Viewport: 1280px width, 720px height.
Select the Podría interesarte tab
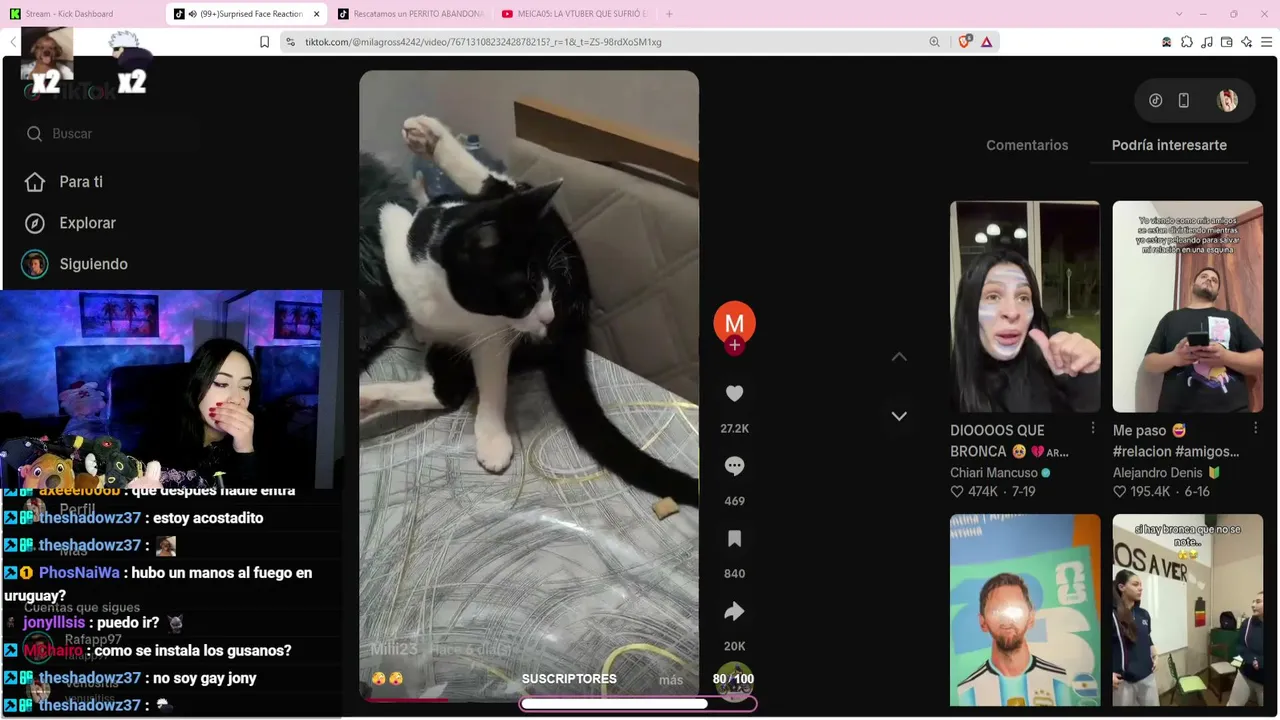pyautogui.click(x=1169, y=145)
